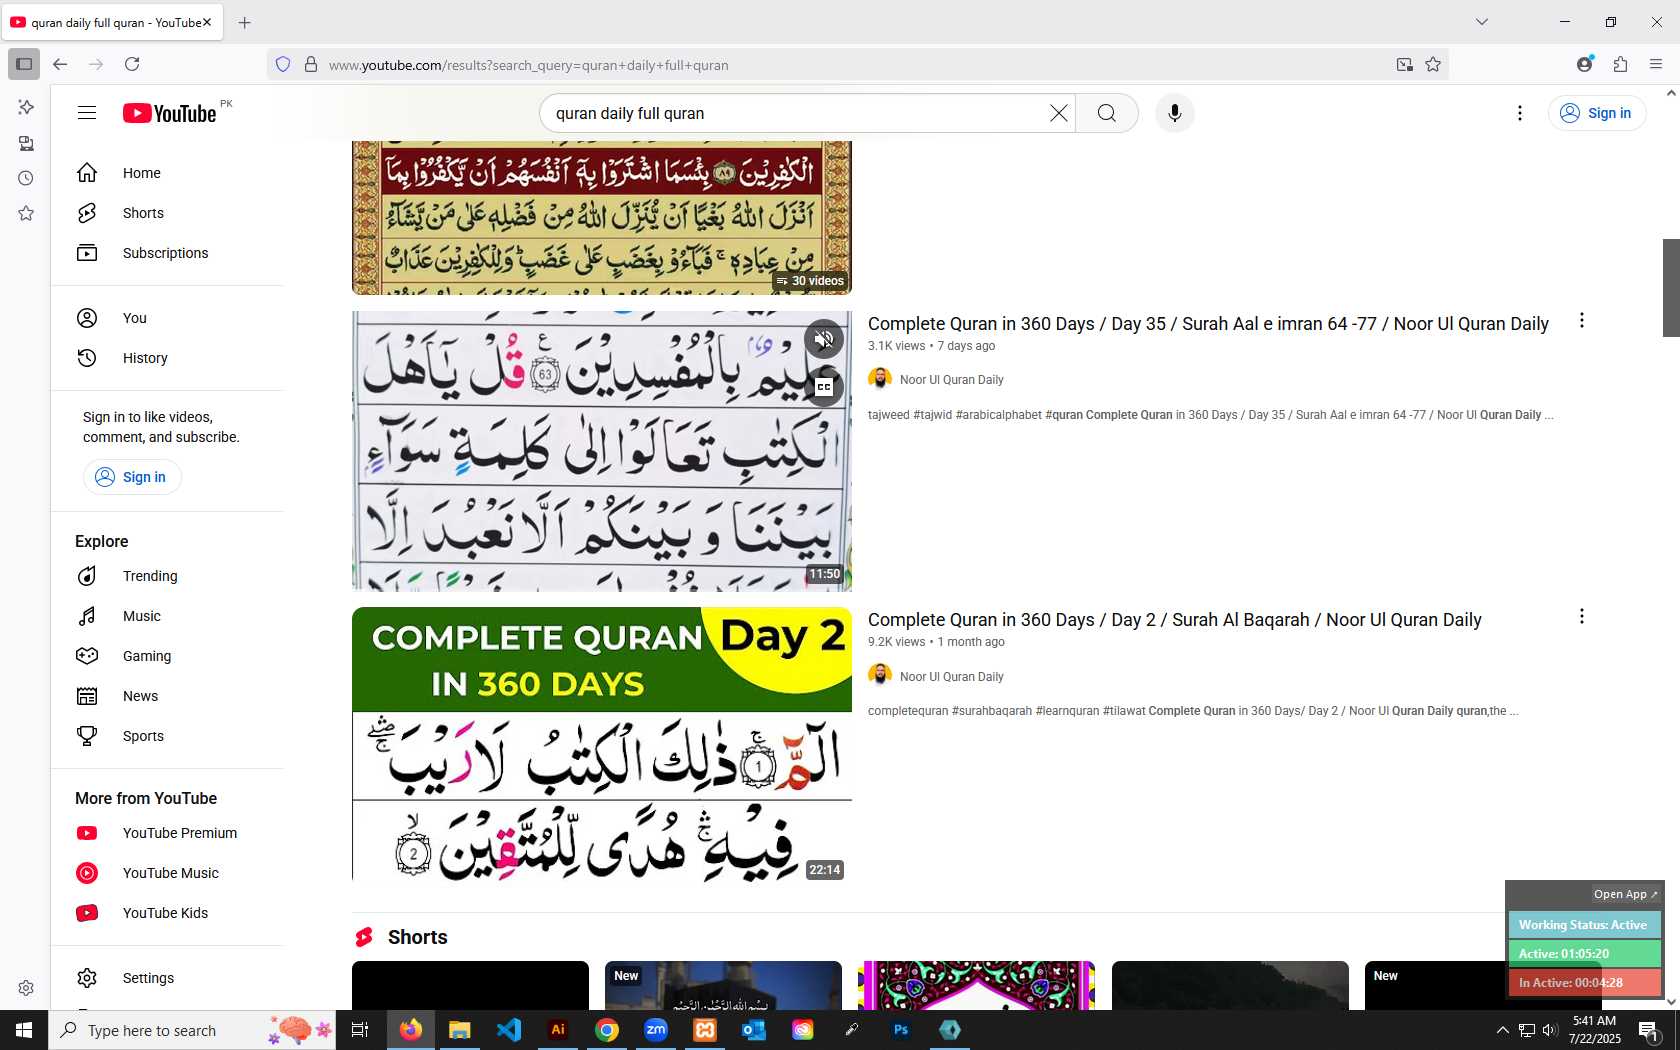Viewport: 1680px width, 1050px height.
Task: Click Open App in status widget
Action: point(1625,894)
